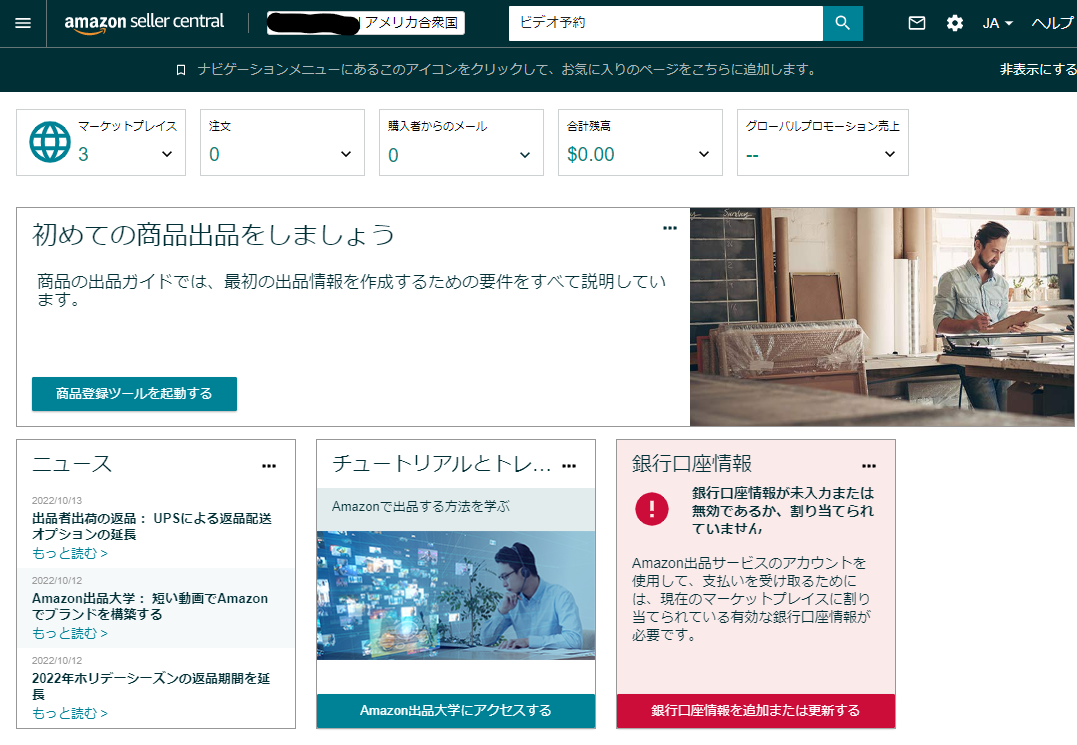
Task: Click the search field with ビデオ予約
Action: click(666, 23)
